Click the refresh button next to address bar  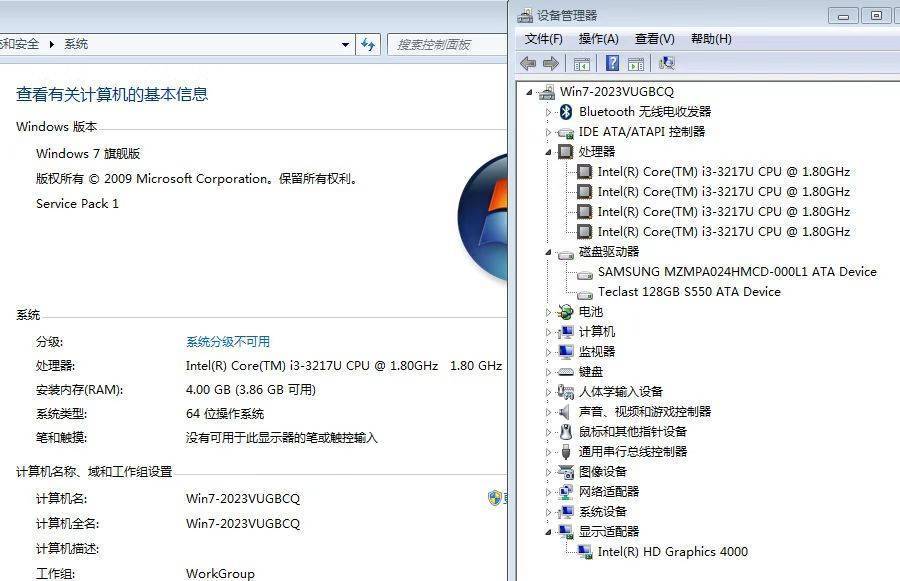(368, 44)
